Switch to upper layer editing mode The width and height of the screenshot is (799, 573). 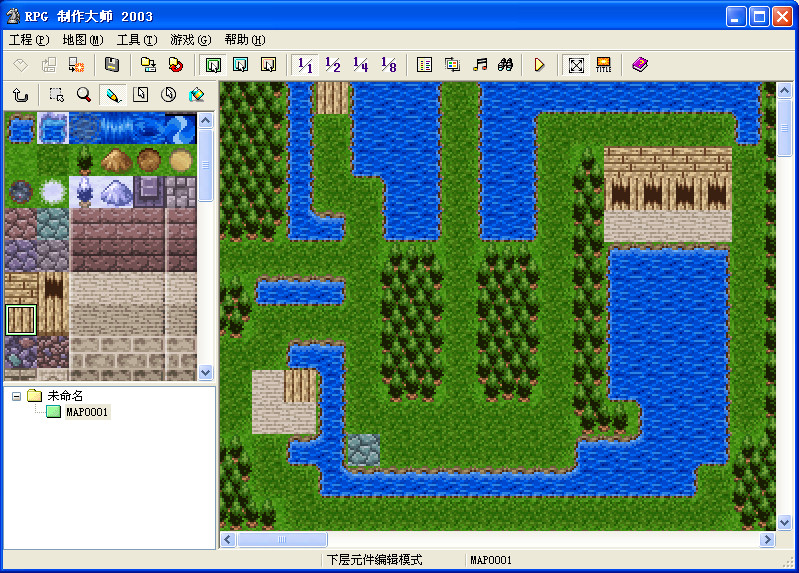pos(241,65)
